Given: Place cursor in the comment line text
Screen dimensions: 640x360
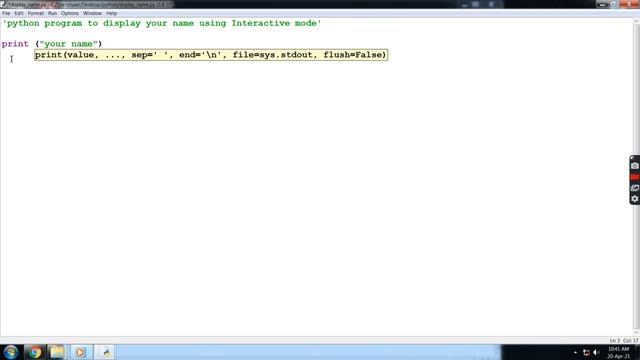Looking at the screenshot, I should (162, 23).
